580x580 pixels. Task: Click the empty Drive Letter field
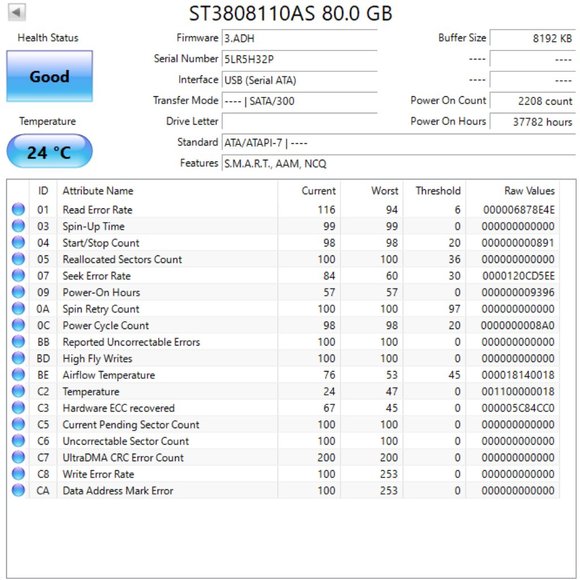click(x=299, y=121)
